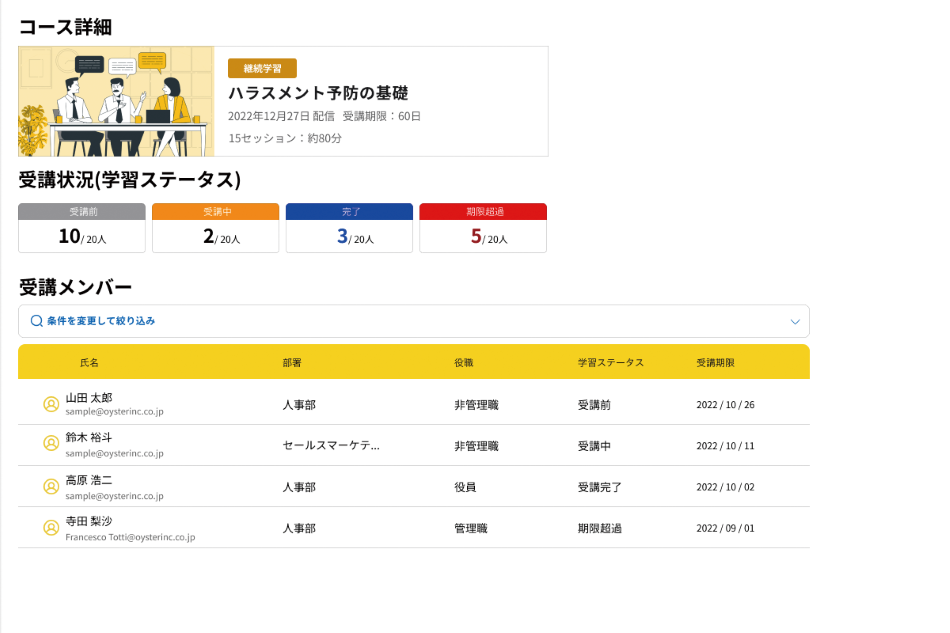Sort by 受講期限 column header

(x=715, y=362)
